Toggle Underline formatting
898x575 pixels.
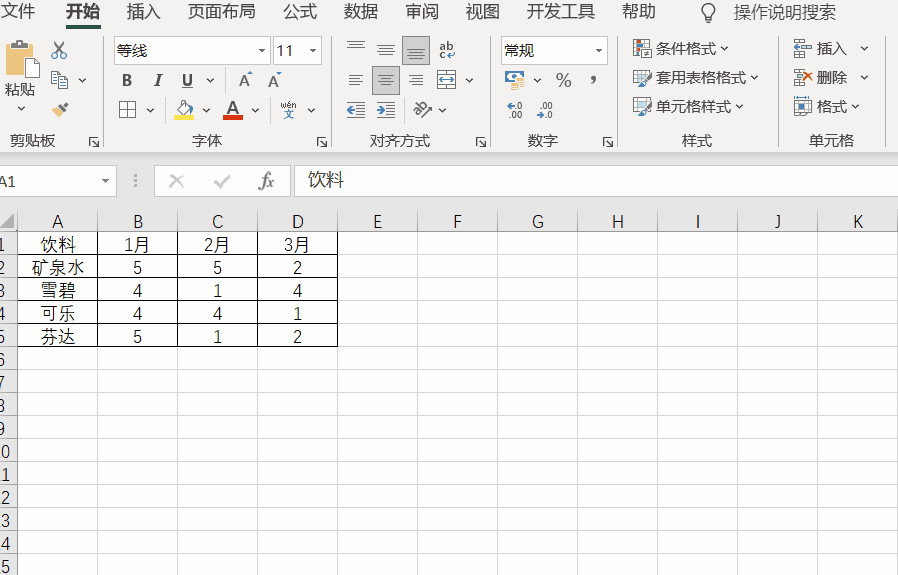click(x=187, y=81)
